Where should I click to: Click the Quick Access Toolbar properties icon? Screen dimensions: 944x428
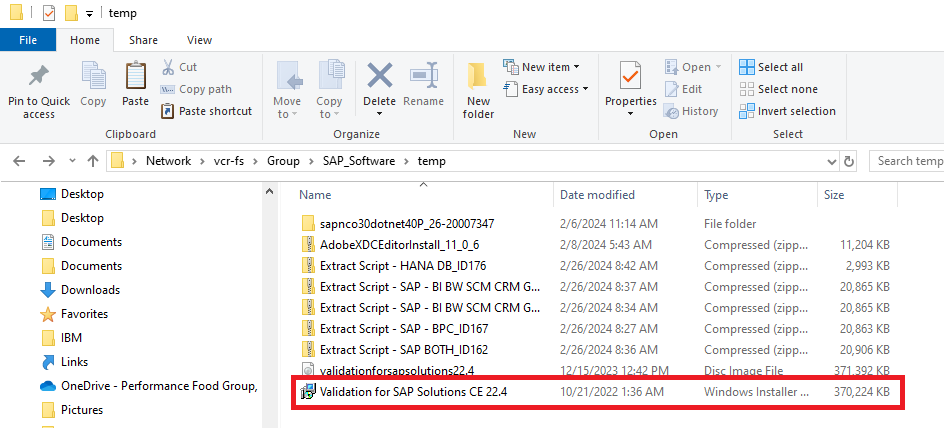pyautogui.click(x=49, y=13)
